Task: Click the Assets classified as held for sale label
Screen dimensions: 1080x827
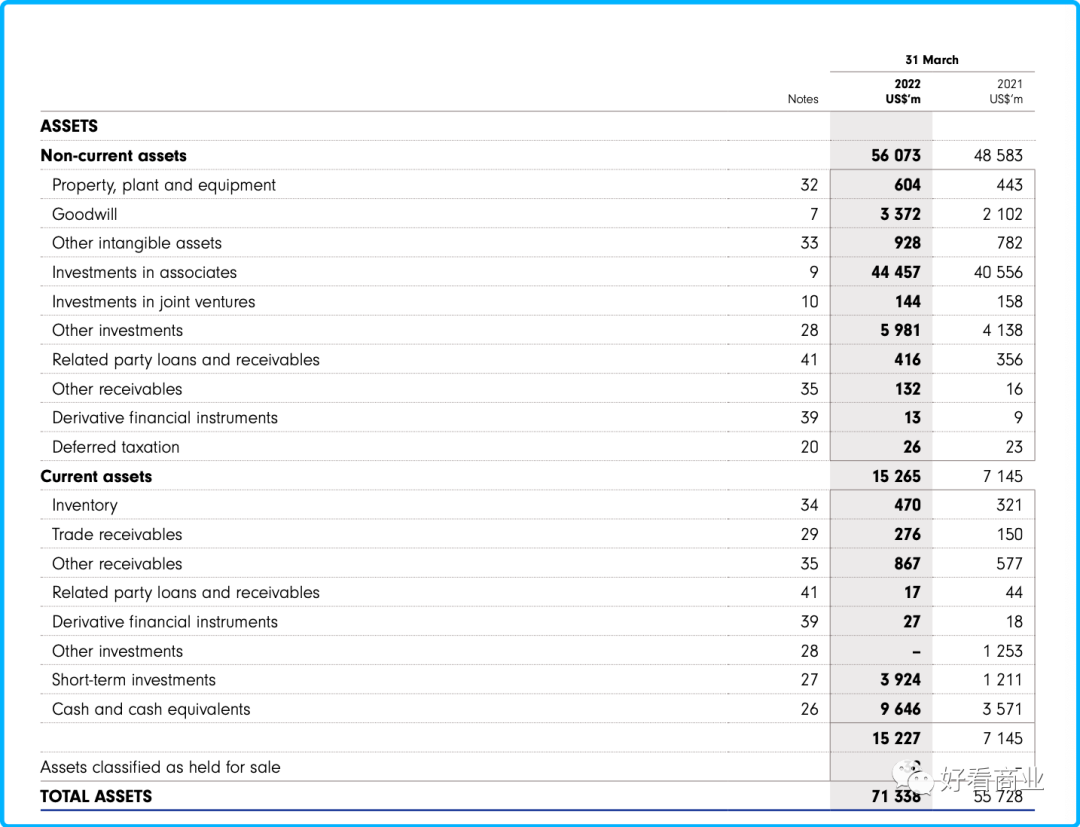Action: point(160,768)
